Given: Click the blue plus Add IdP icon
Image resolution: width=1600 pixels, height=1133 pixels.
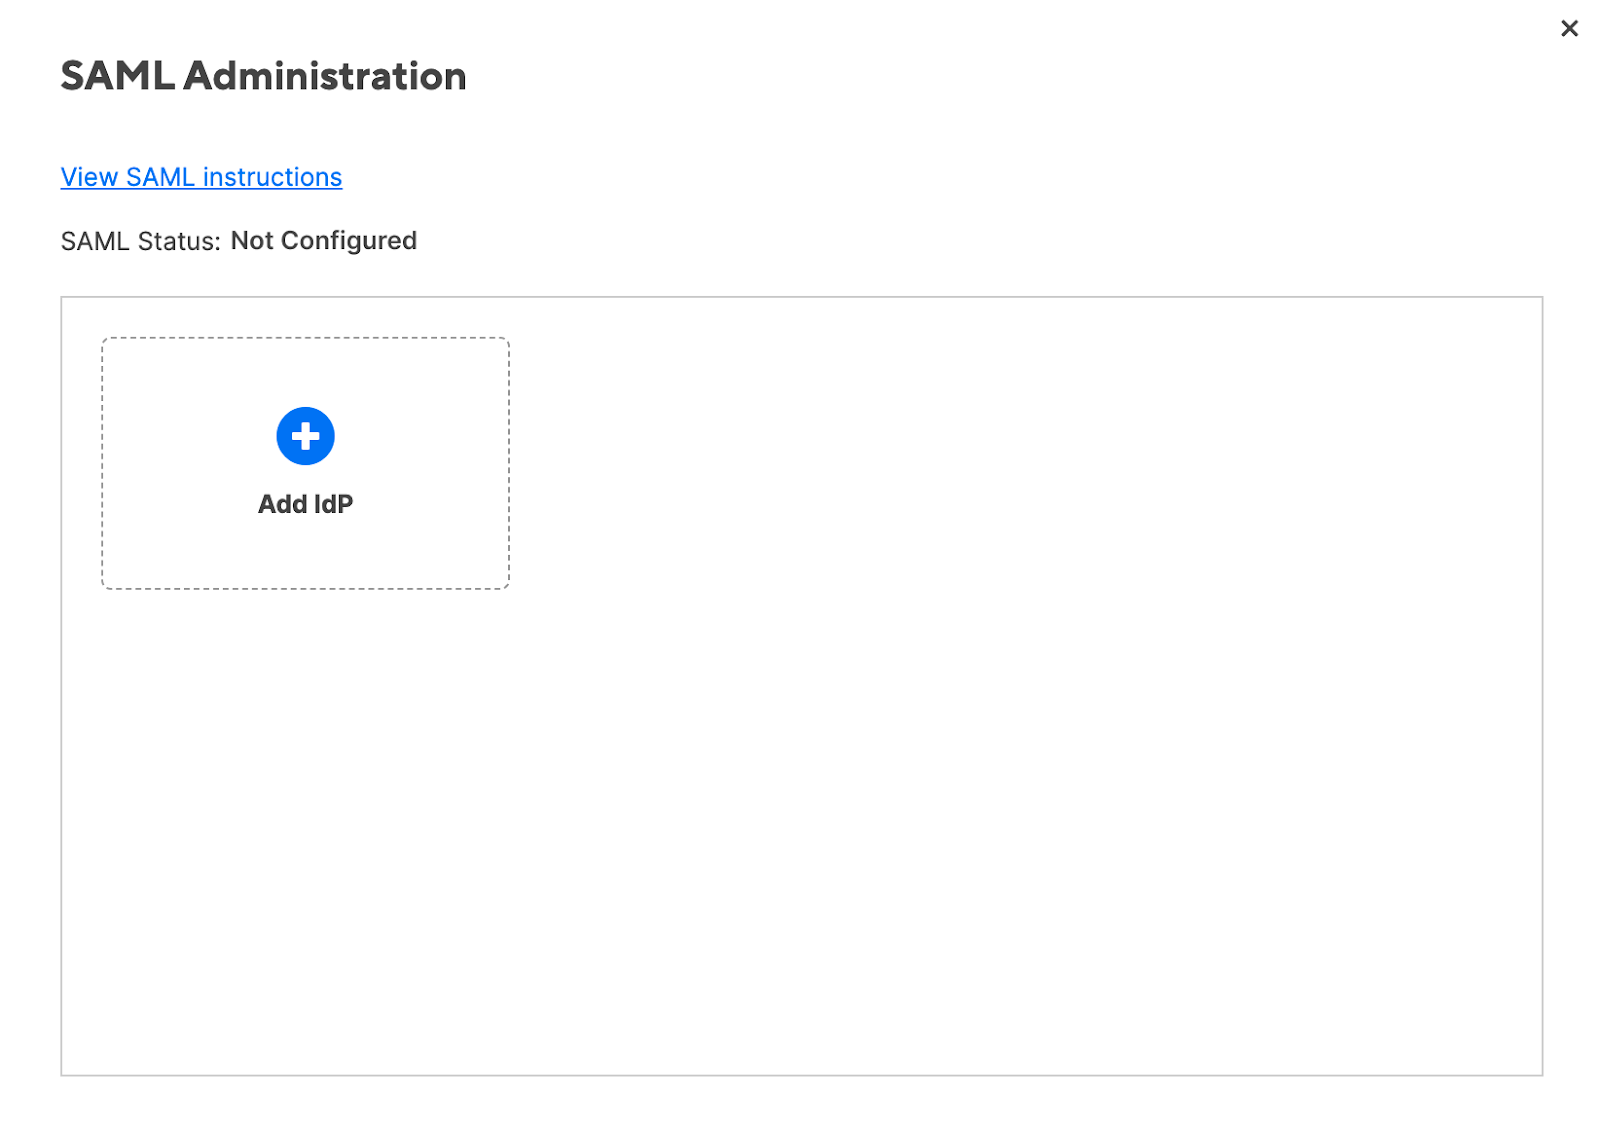Looking at the screenshot, I should pos(305,436).
